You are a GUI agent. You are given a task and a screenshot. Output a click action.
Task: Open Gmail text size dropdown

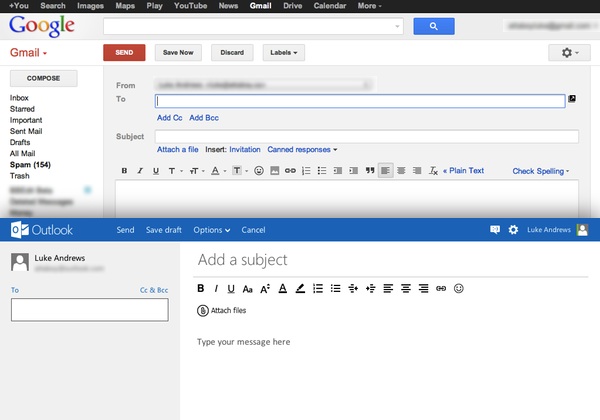(x=197, y=171)
